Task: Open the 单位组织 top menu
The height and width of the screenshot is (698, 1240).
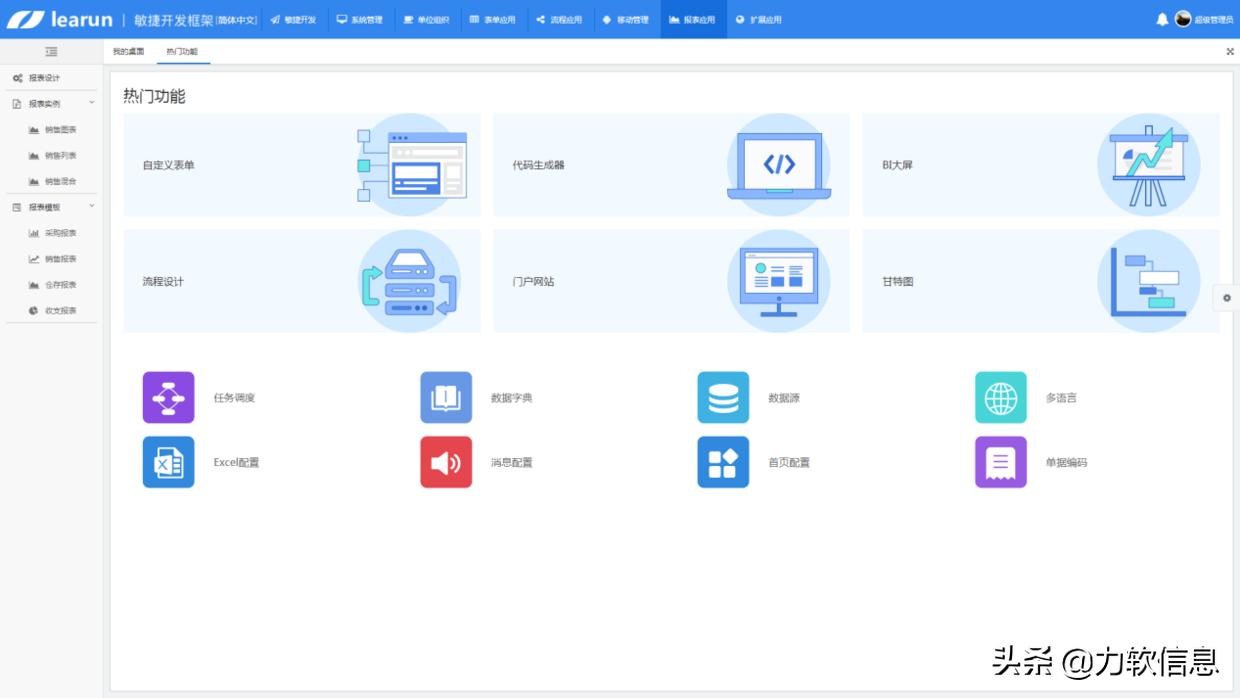Action: [x=427, y=19]
